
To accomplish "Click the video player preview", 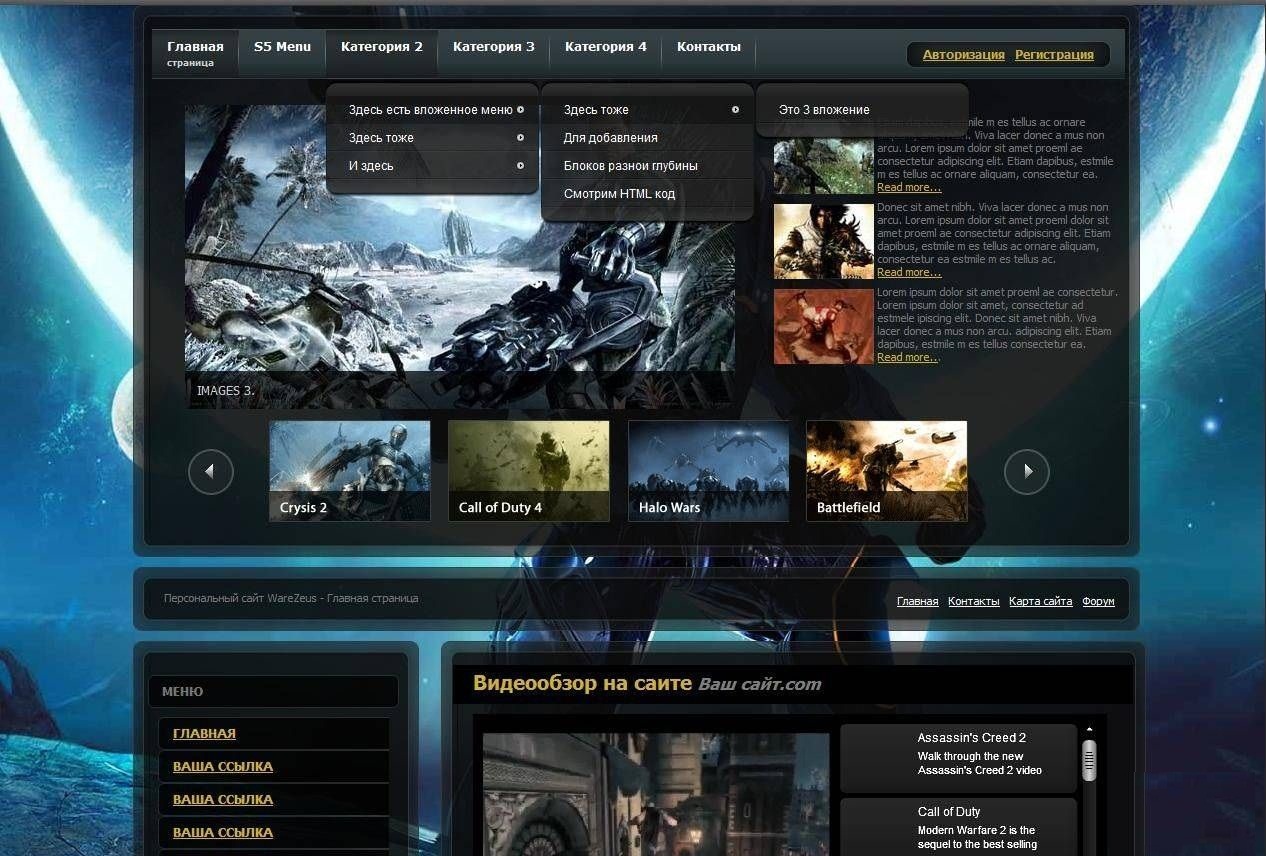I will pos(656,794).
